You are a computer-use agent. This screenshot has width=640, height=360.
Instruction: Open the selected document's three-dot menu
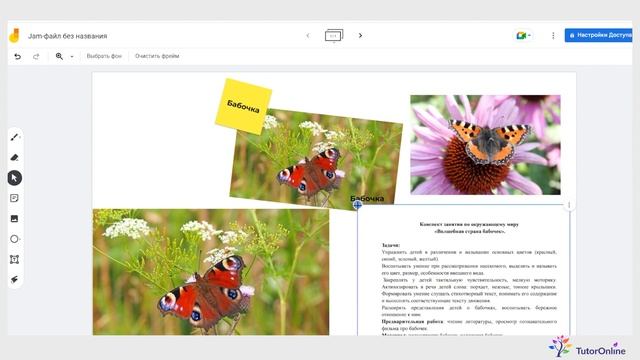tap(569, 205)
